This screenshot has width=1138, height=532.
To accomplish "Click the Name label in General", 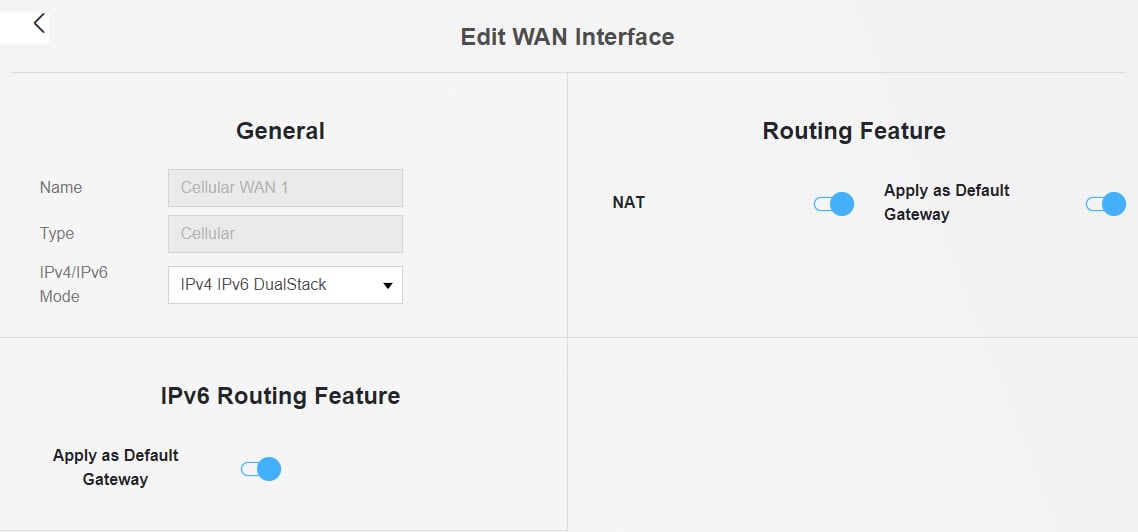I will coord(61,187).
